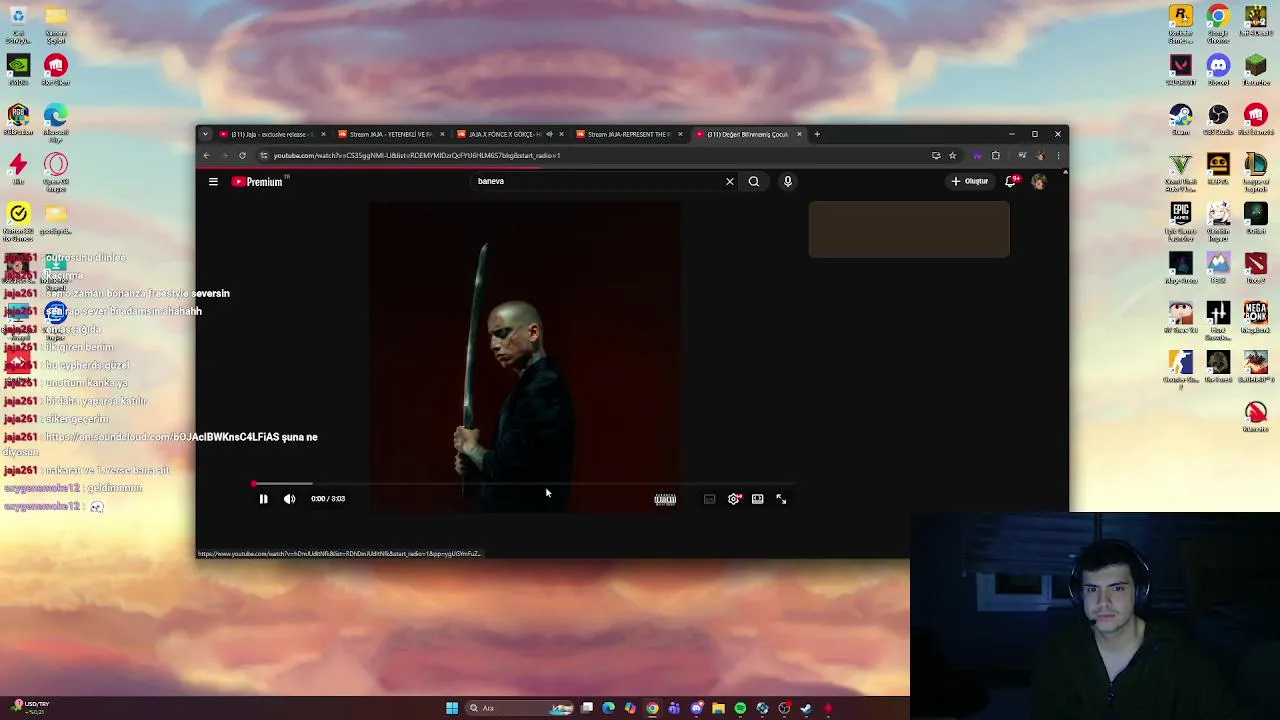
Task: Launch Microsoft Edge from the taskbar
Action: tap(608, 708)
